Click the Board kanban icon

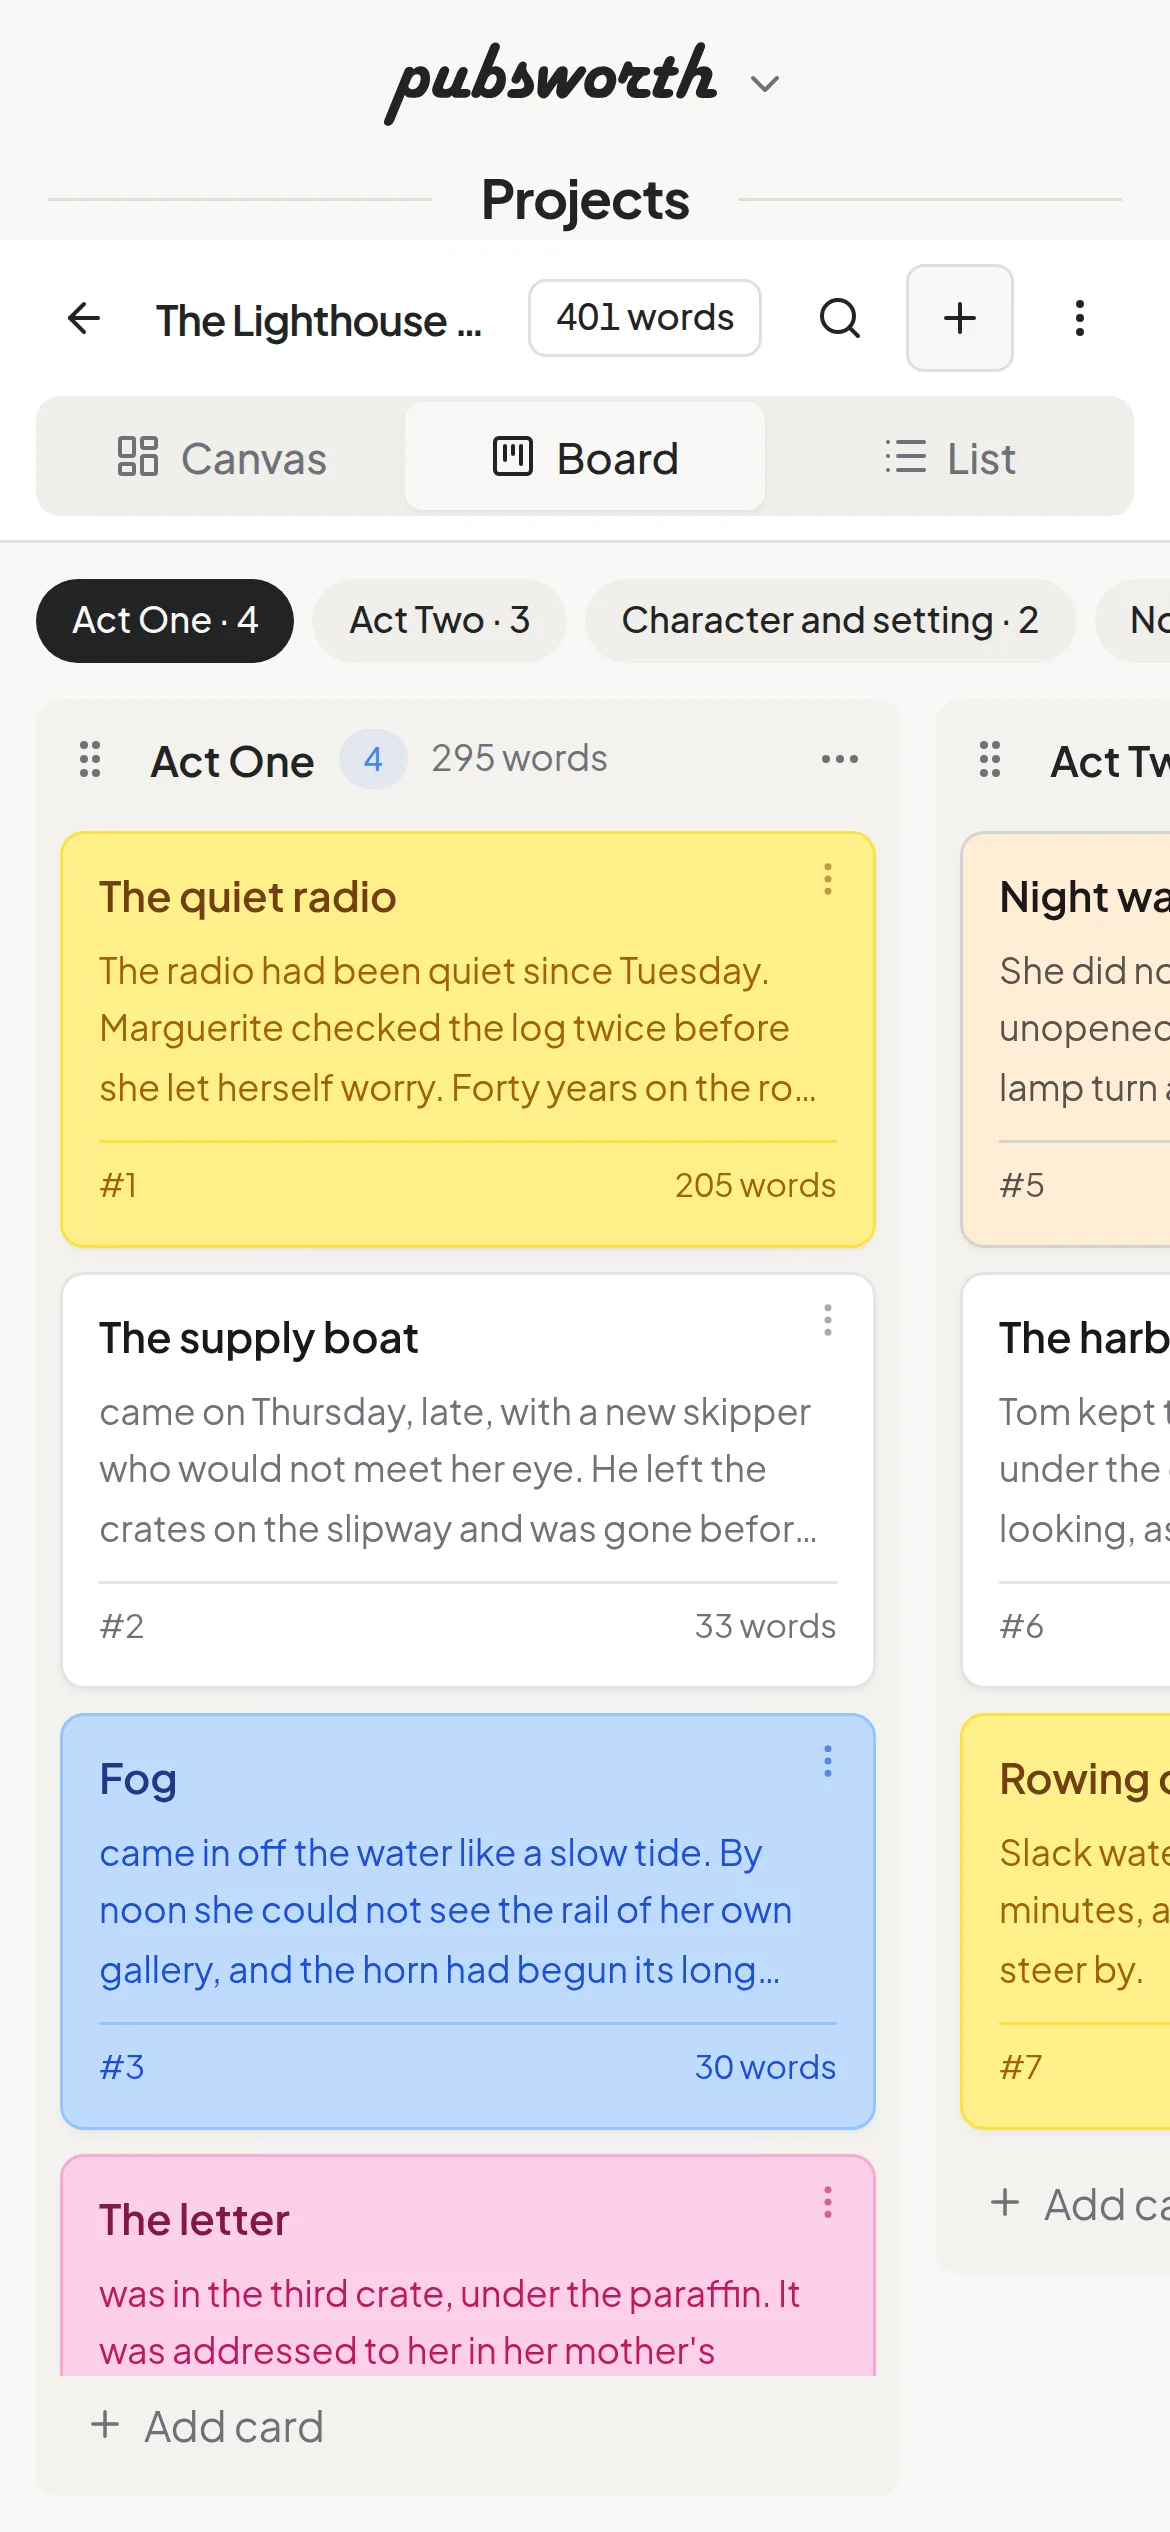click(x=513, y=457)
